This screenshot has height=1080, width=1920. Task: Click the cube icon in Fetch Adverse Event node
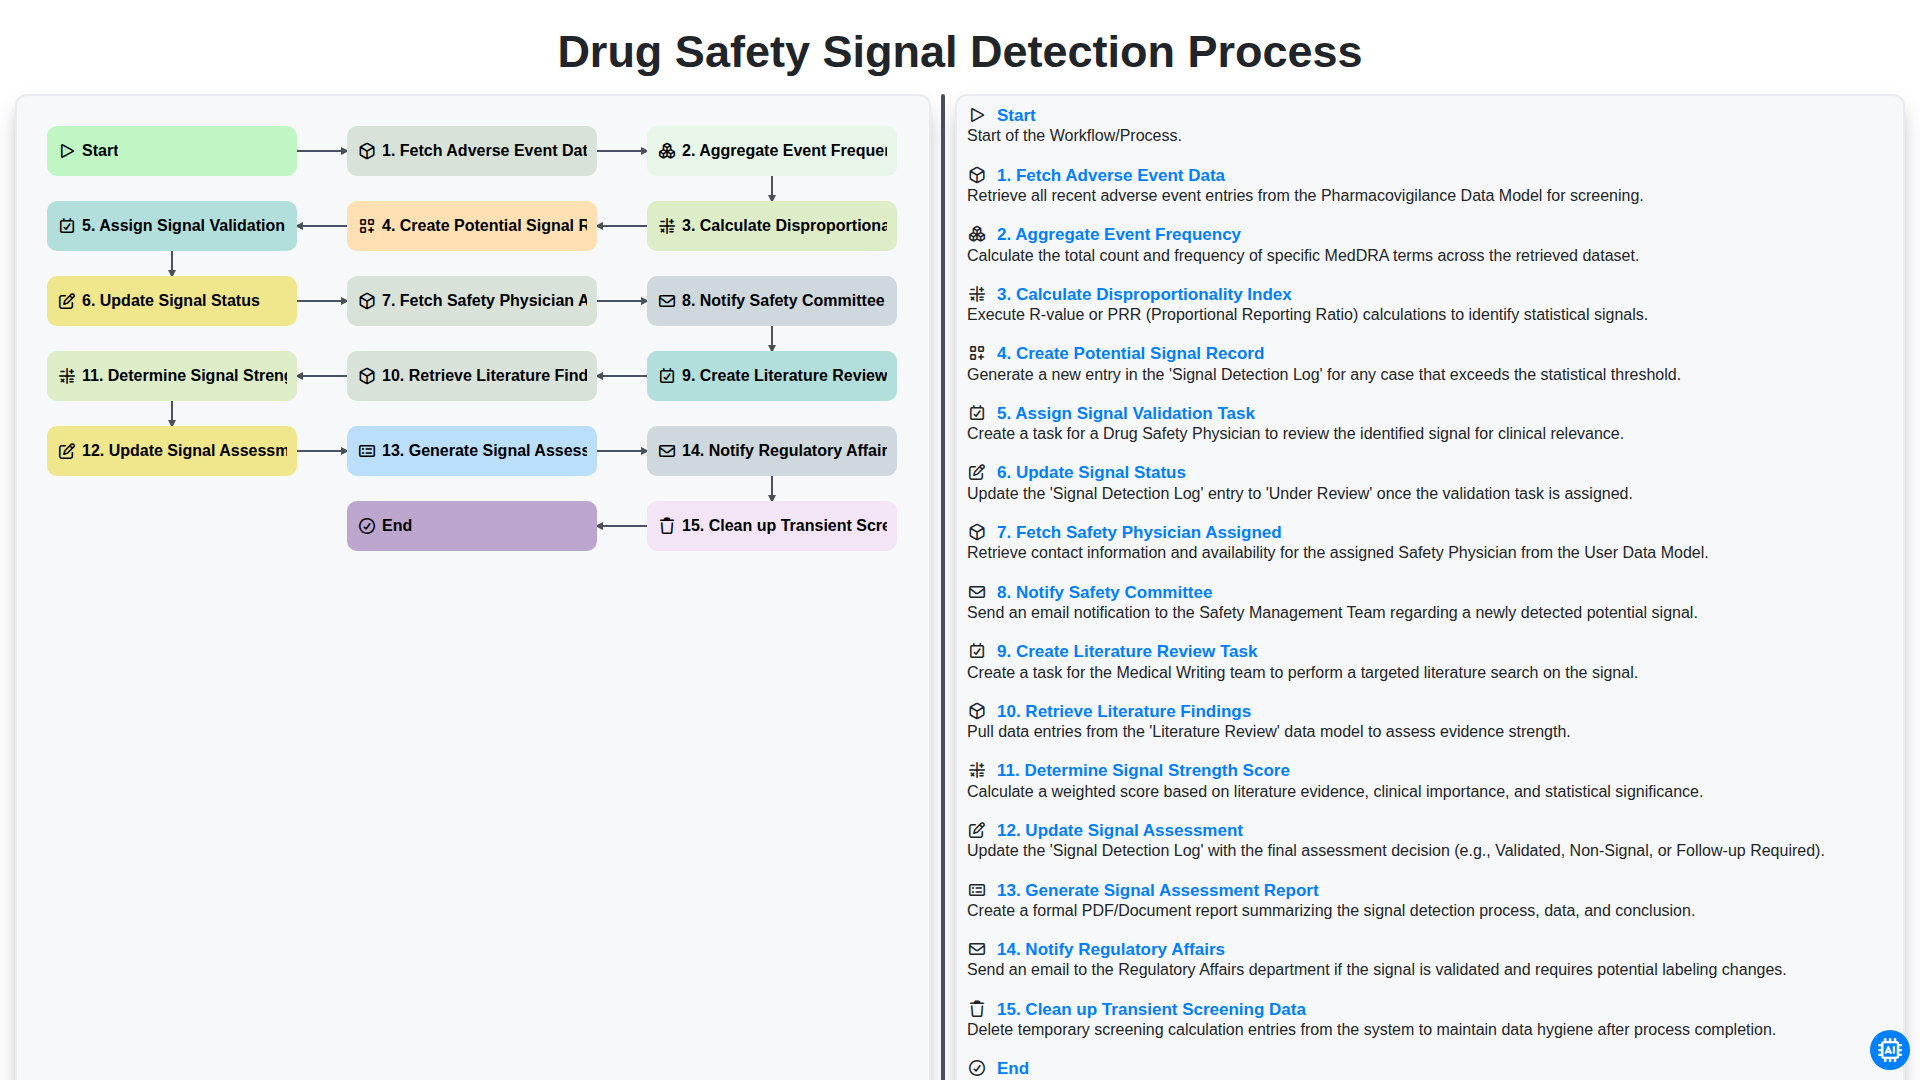pyautogui.click(x=367, y=151)
